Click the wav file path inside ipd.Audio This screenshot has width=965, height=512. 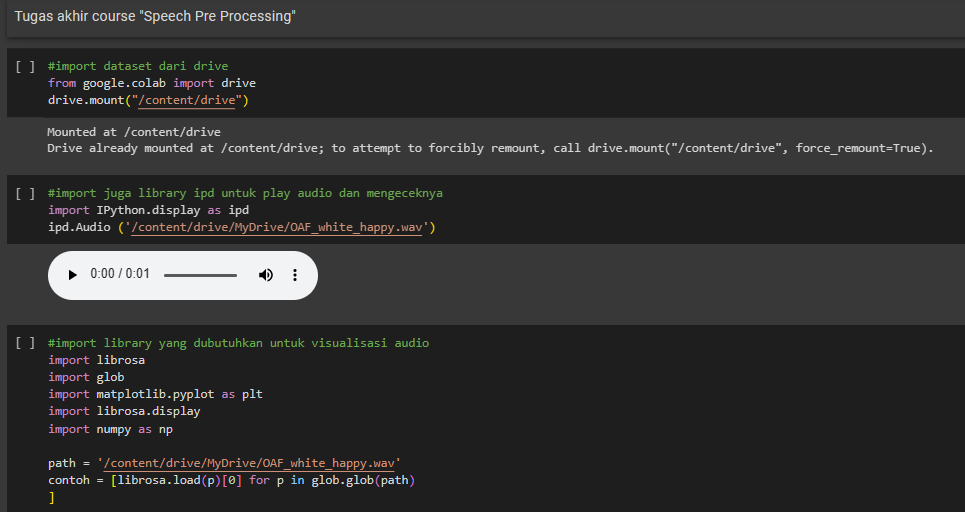(276, 228)
